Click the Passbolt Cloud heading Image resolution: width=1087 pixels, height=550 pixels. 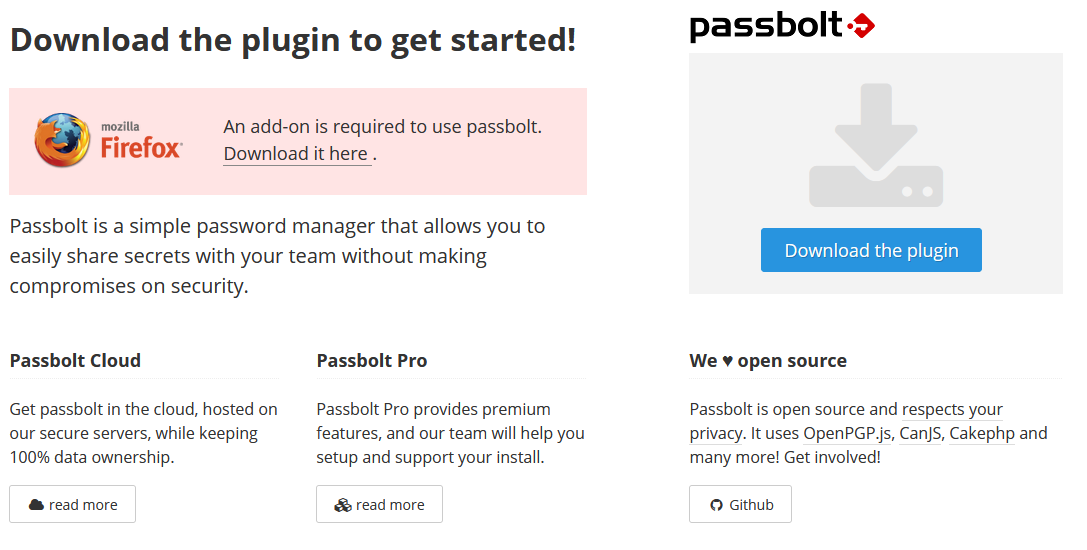point(75,360)
